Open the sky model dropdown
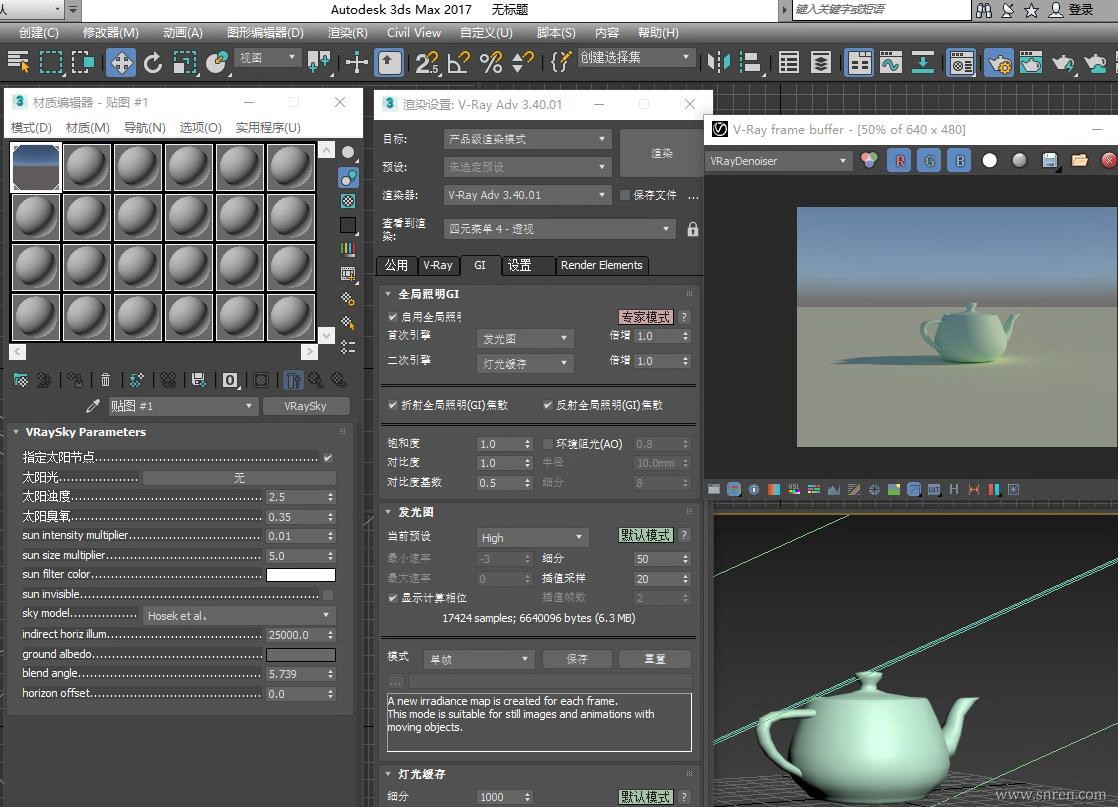The height and width of the screenshot is (807, 1118). (239, 615)
